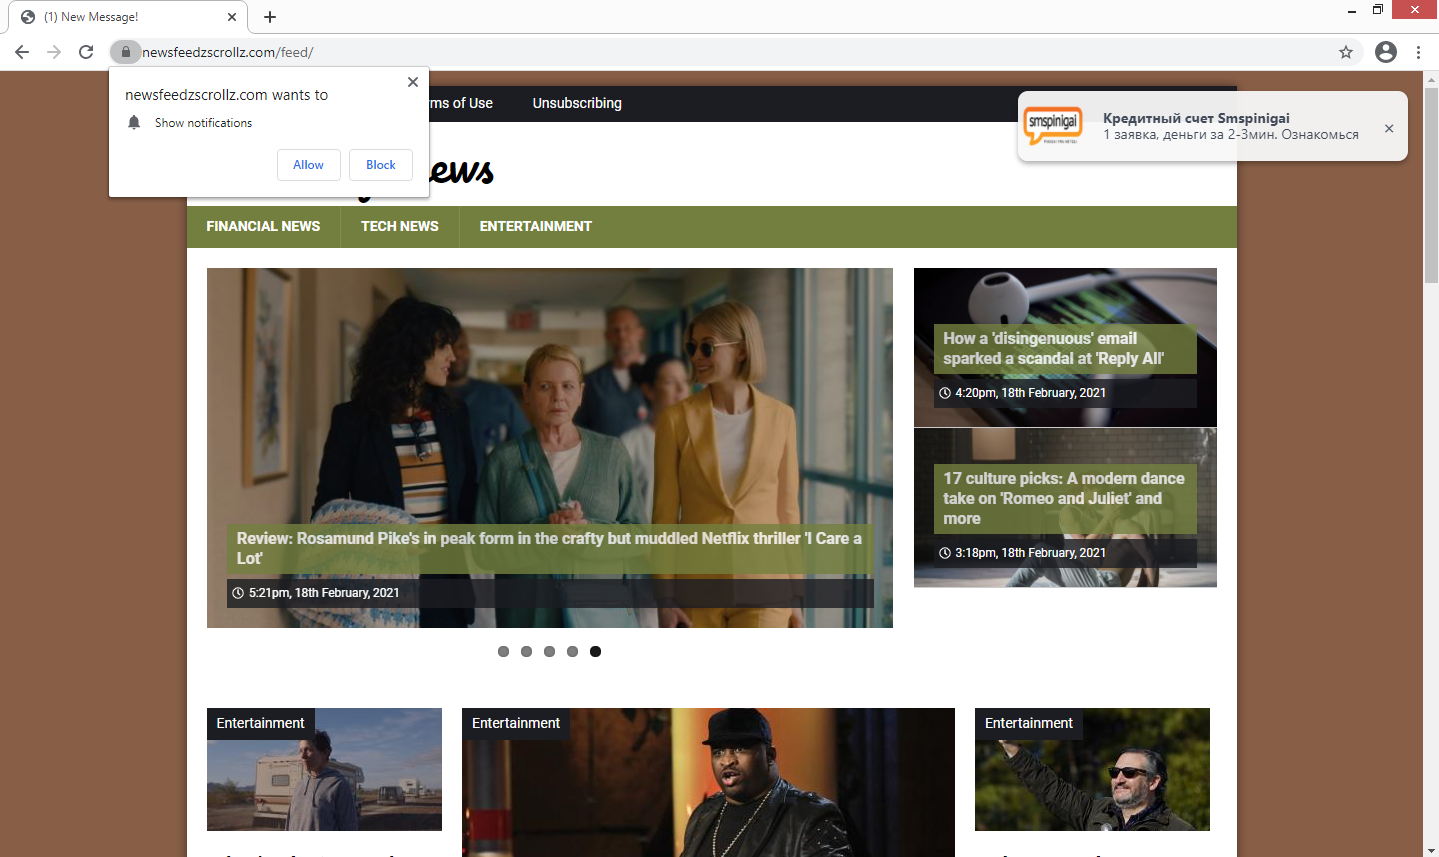Dismiss the Smspinigai notification
This screenshot has height=857, width=1439.
point(1389,128)
